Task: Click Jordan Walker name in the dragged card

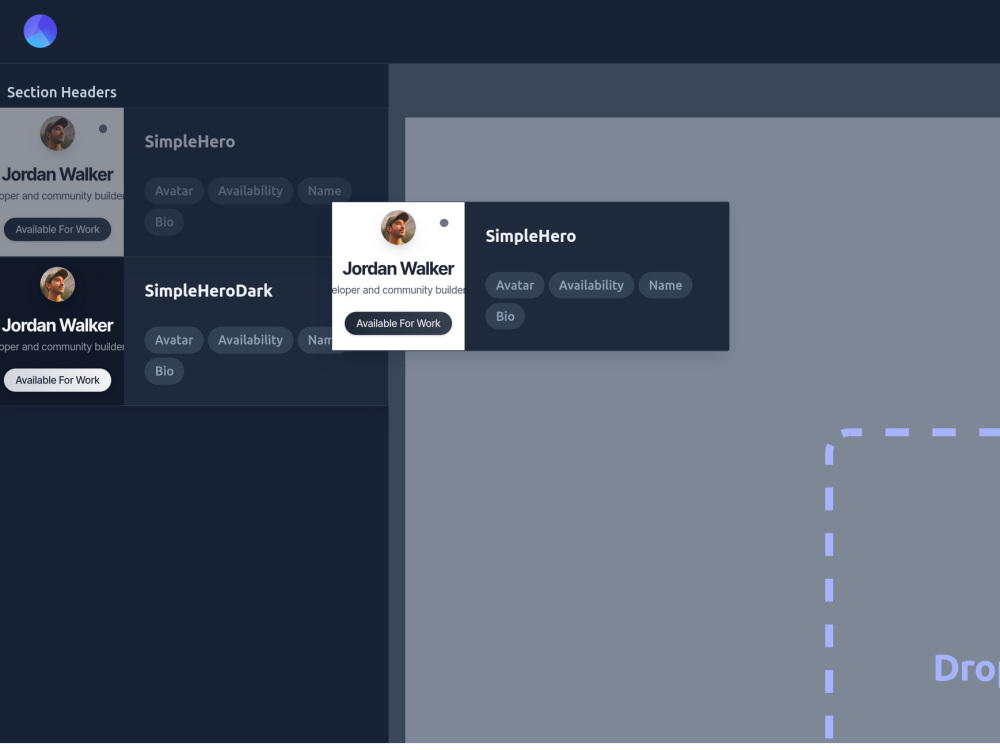Action: (x=398, y=268)
